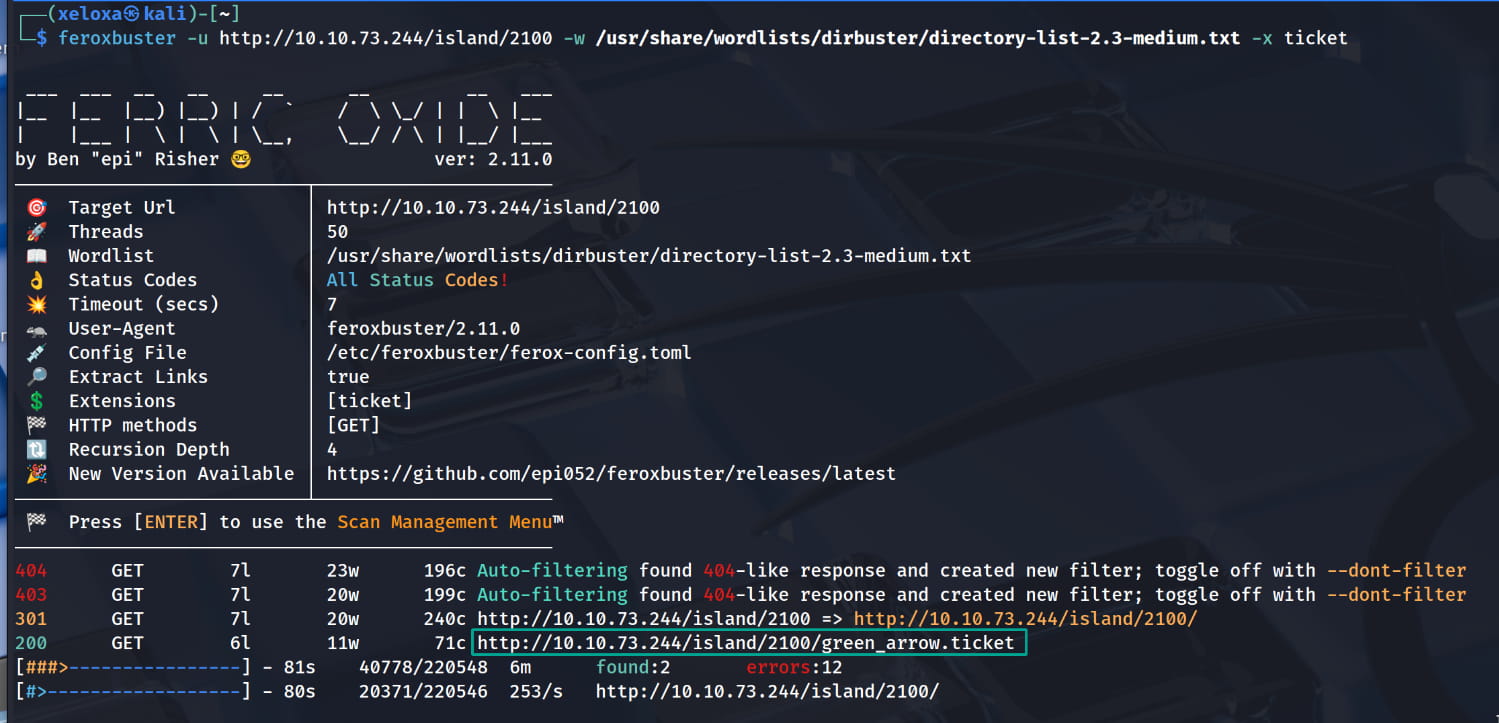Click the explosion icon next to Timeout
The height and width of the screenshot is (723, 1499).
point(36,304)
